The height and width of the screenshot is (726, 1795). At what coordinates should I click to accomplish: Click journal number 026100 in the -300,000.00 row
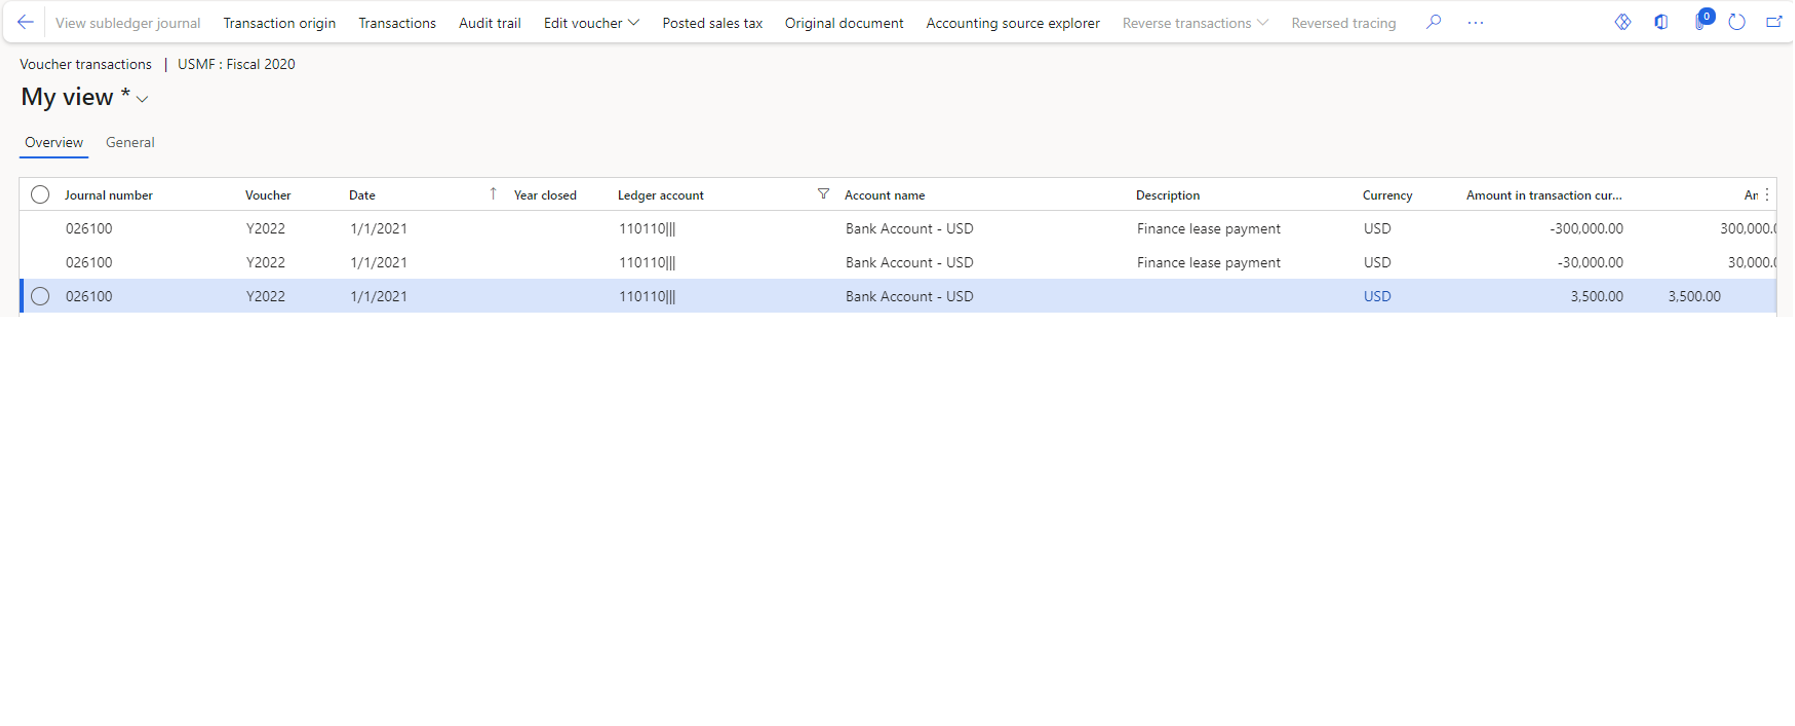[x=89, y=228]
